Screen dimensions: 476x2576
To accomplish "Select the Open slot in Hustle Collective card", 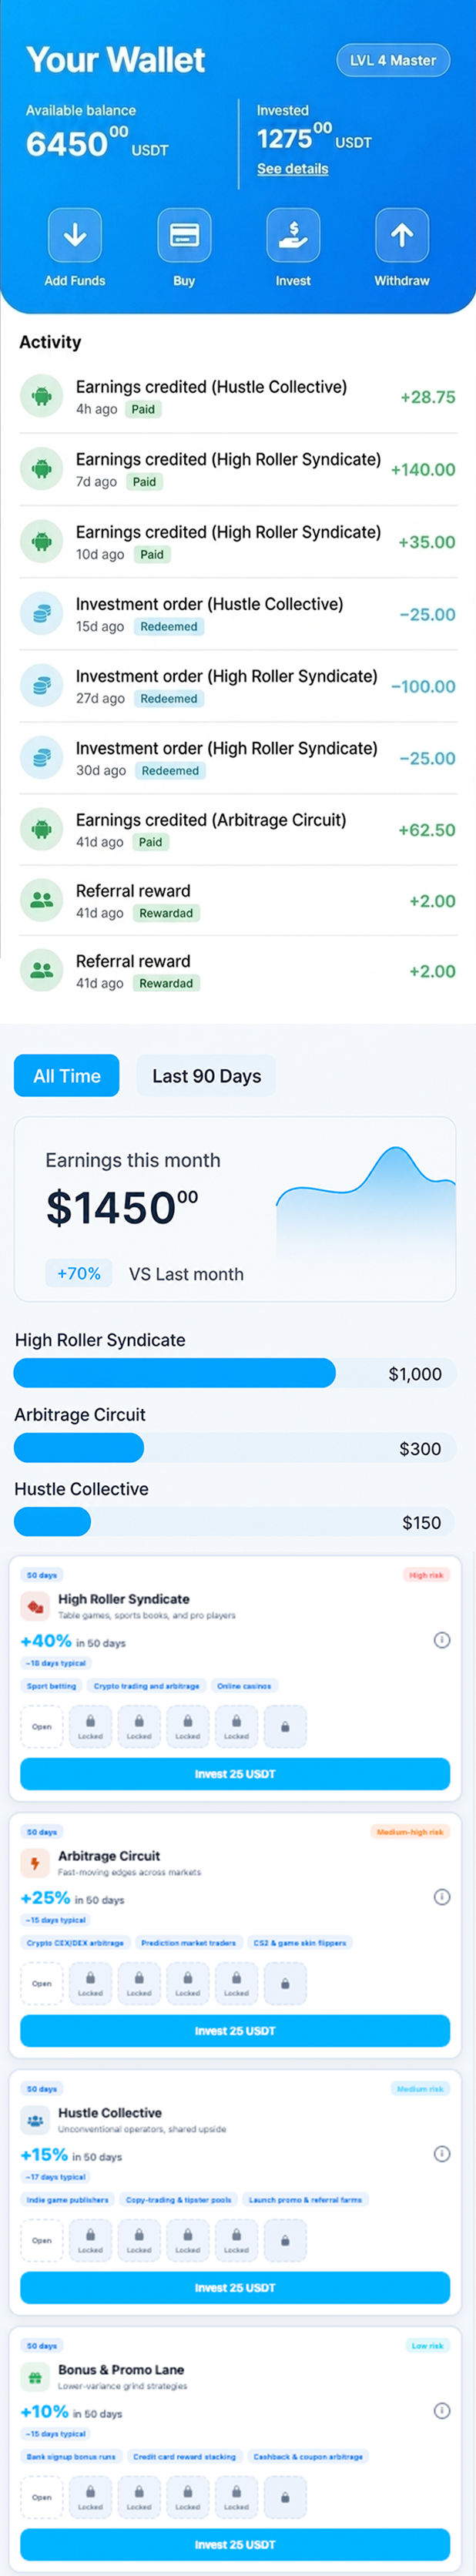I will pyautogui.click(x=42, y=2241).
